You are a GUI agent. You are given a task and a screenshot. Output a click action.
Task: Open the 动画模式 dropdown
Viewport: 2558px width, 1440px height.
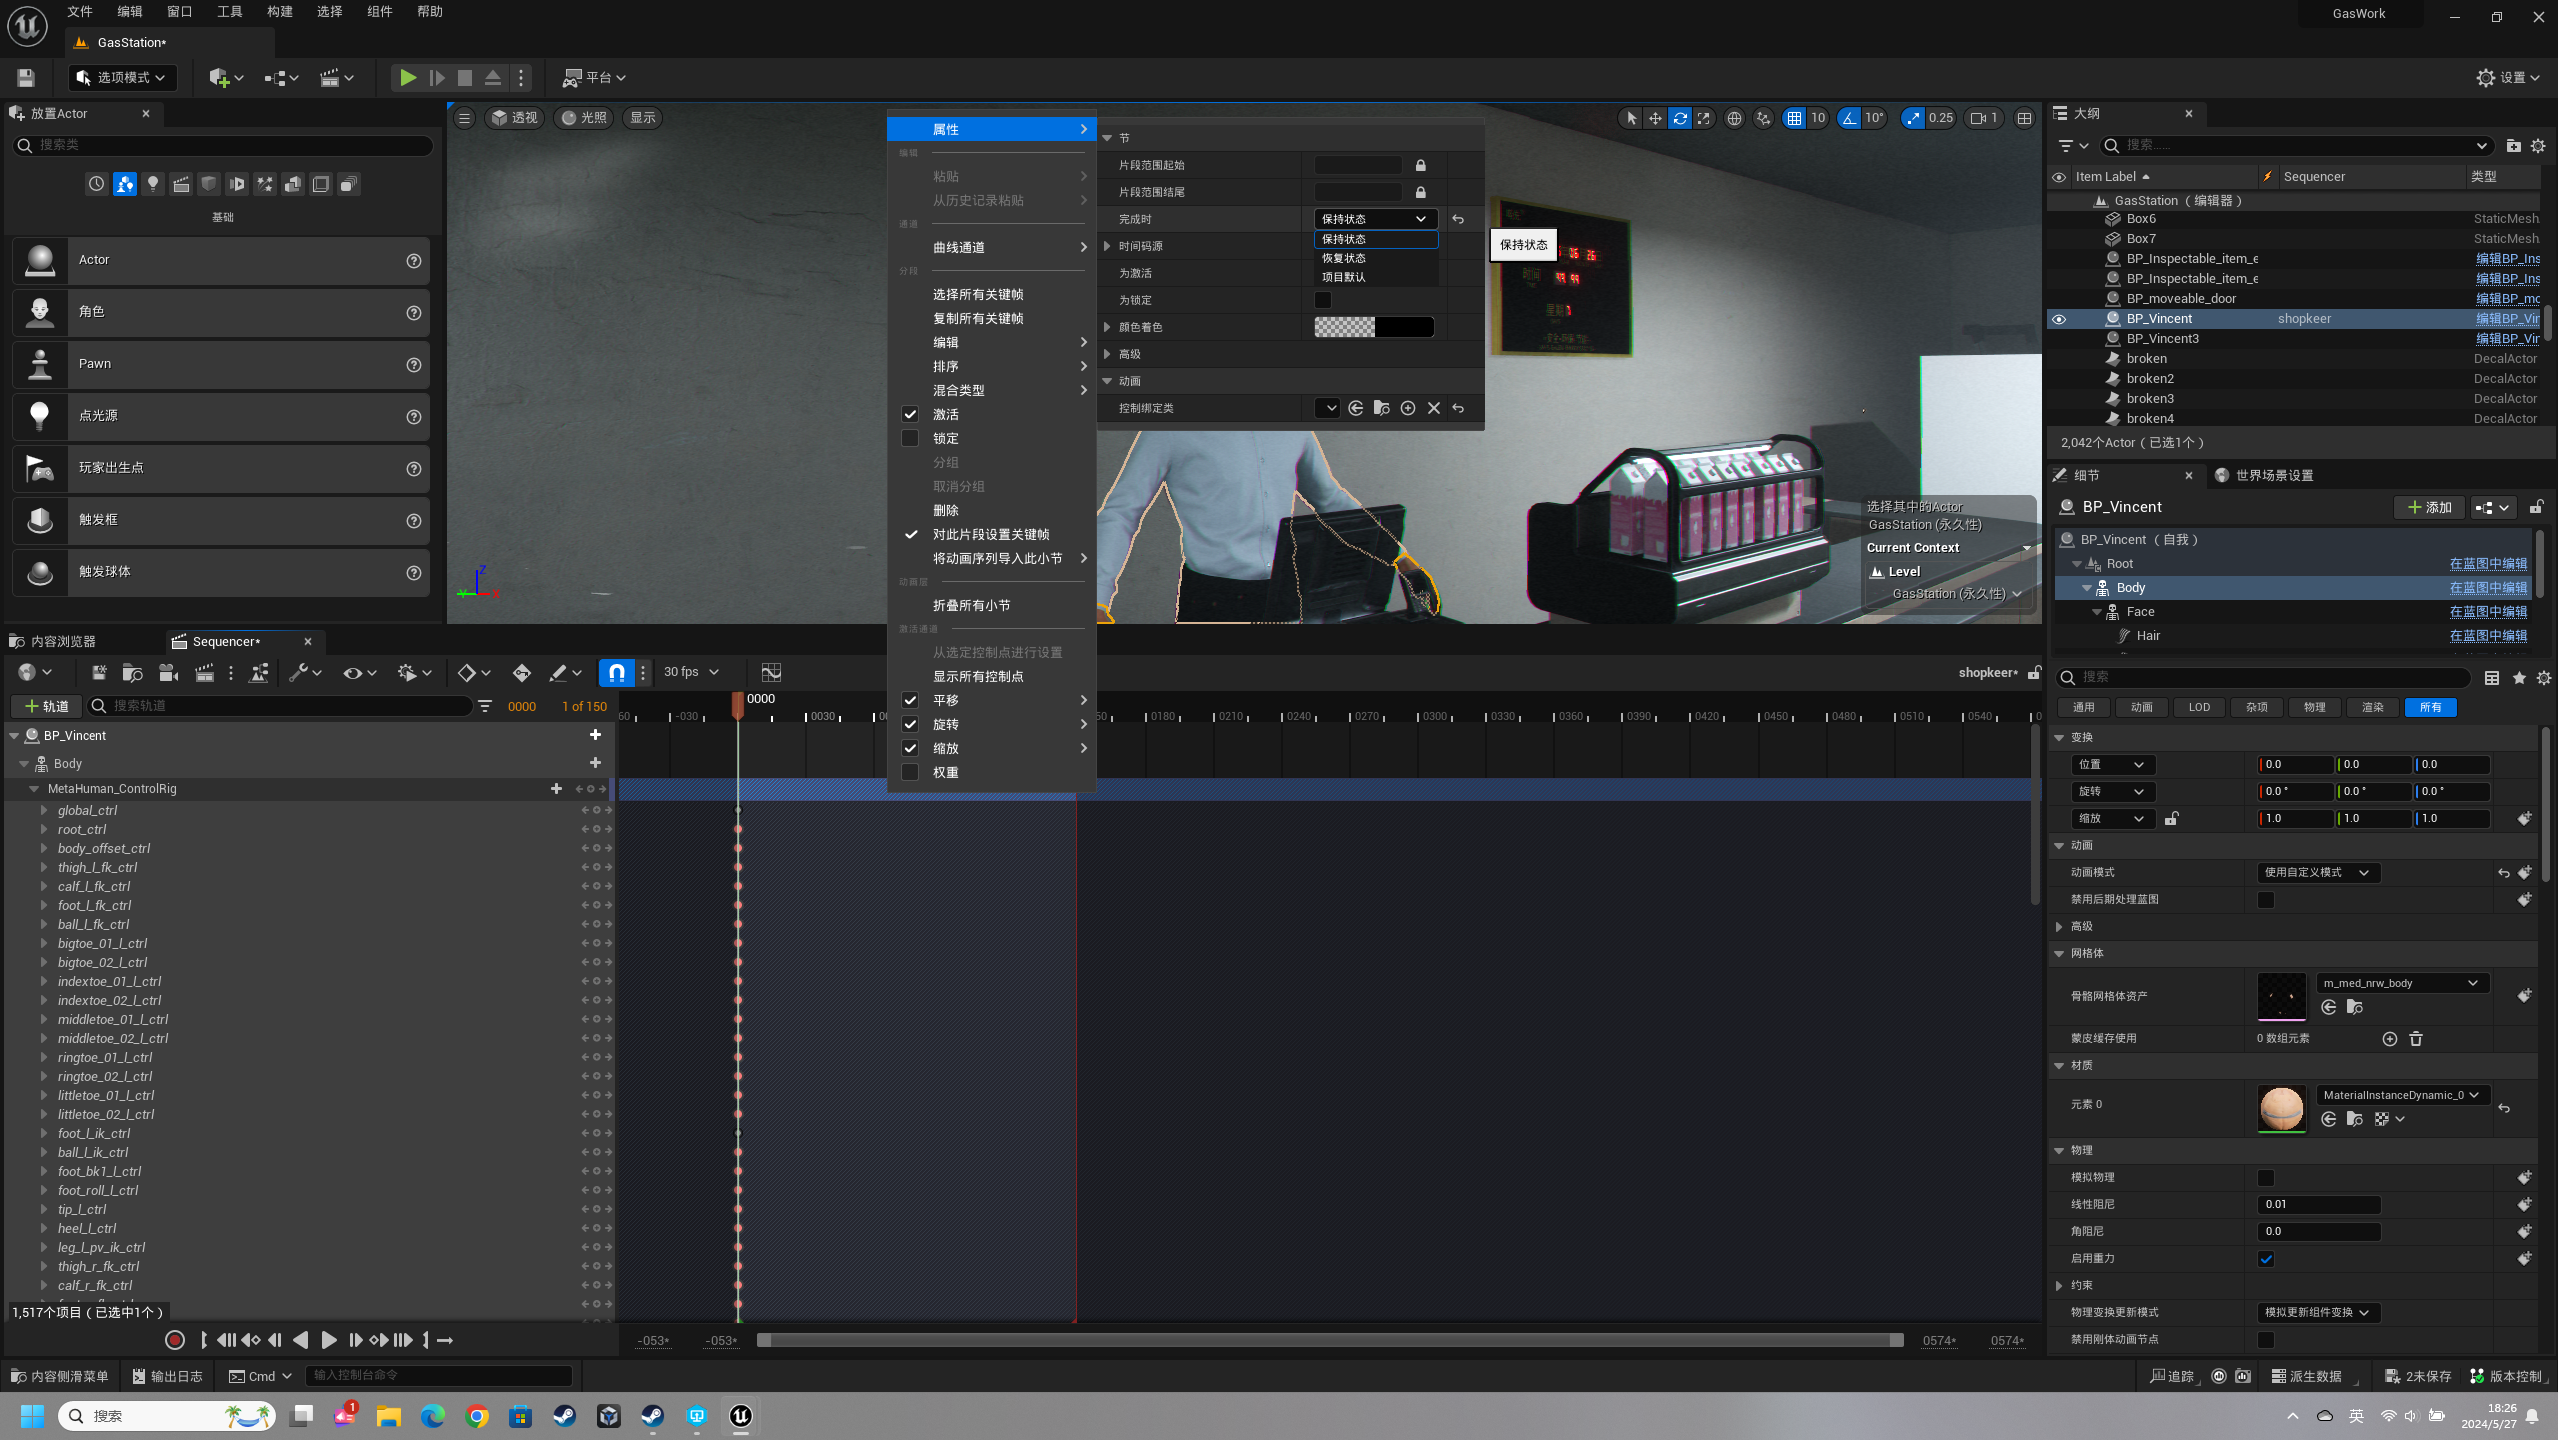pos(2317,872)
